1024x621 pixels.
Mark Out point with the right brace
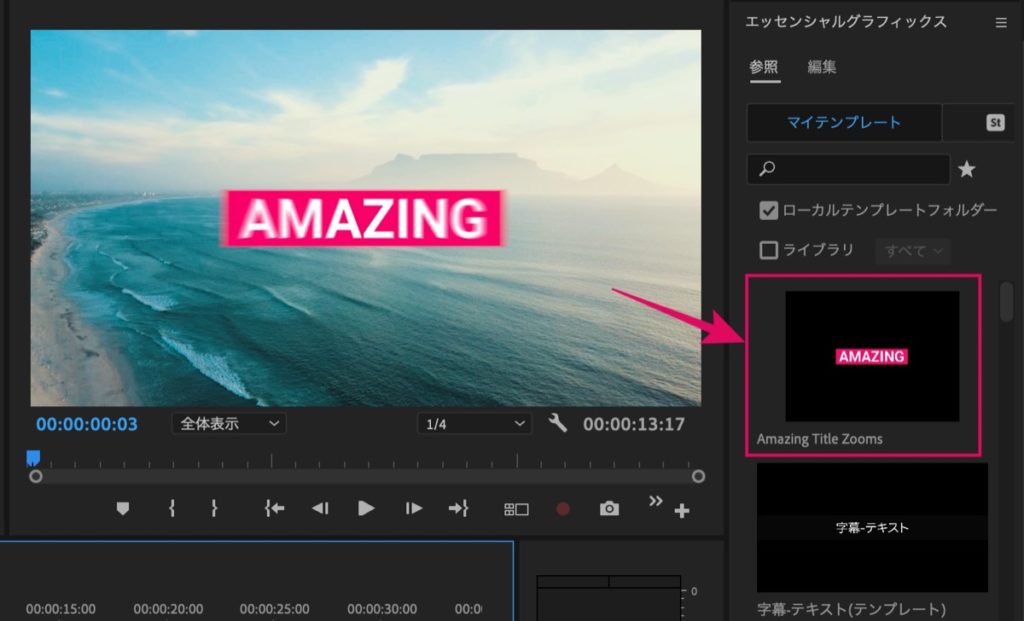coord(214,508)
